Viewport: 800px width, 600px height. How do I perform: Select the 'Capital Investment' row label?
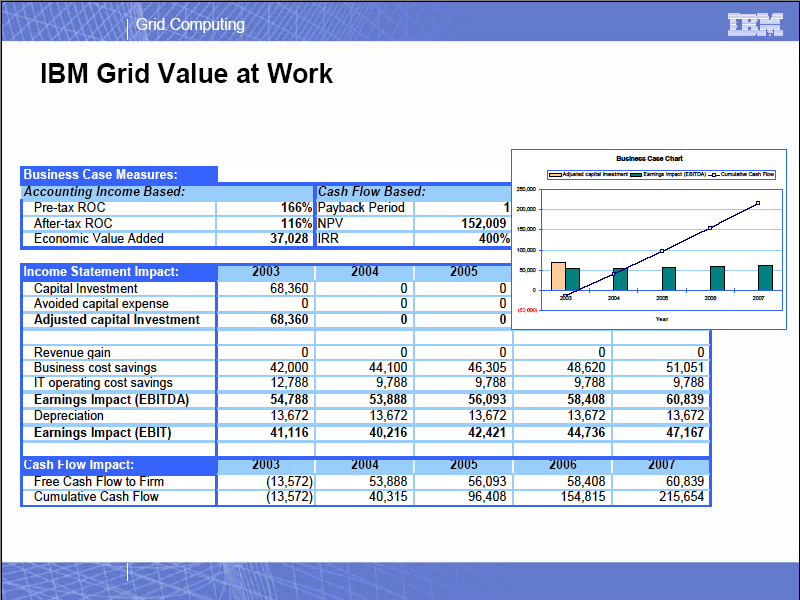(x=85, y=289)
